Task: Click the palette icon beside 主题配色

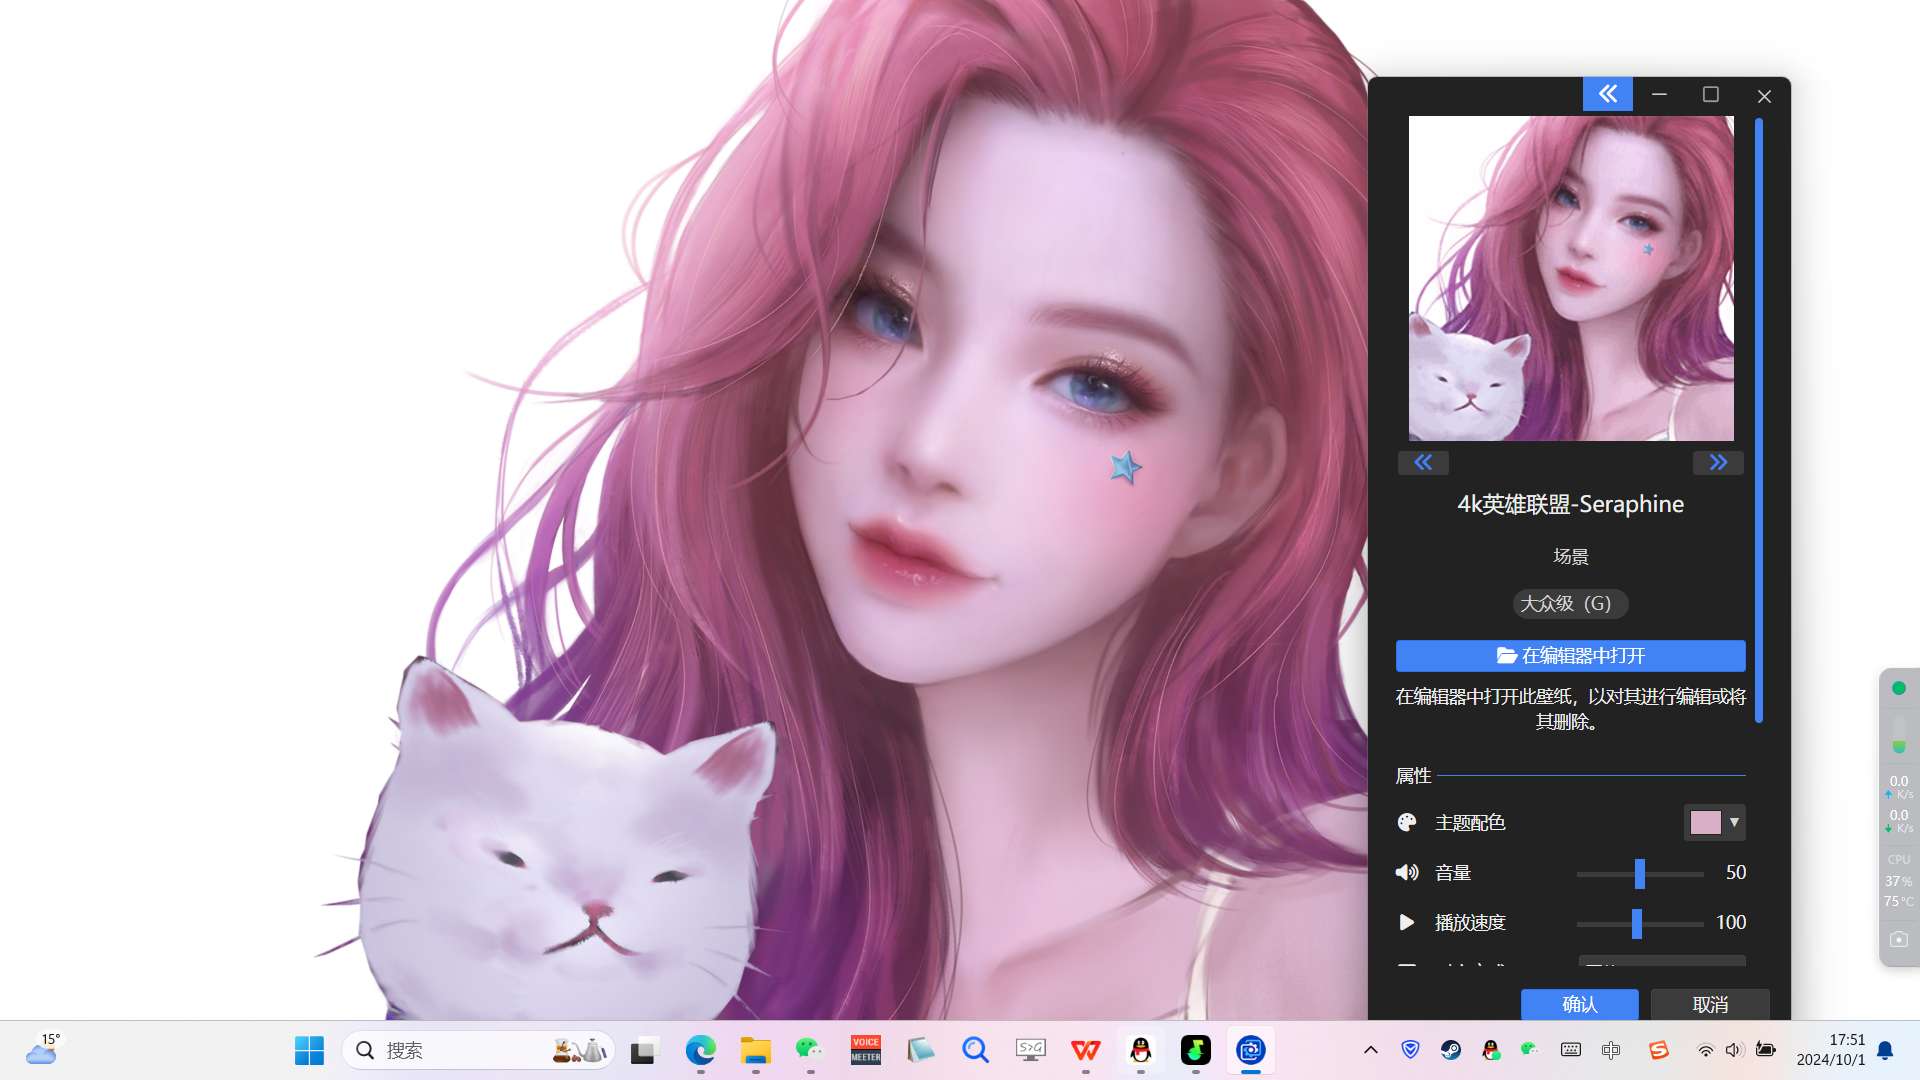Action: (x=1407, y=822)
